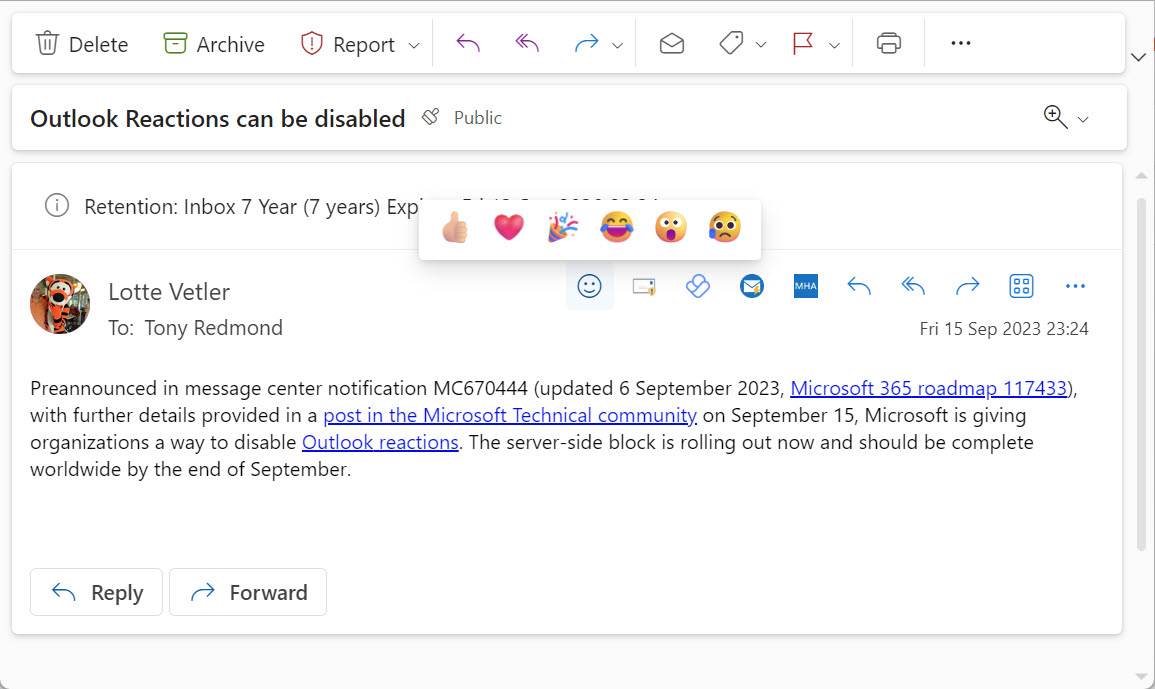Click top toolbar Reply arrow icon
The width and height of the screenshot is (1155, 689).
click(x=468, y=43)
